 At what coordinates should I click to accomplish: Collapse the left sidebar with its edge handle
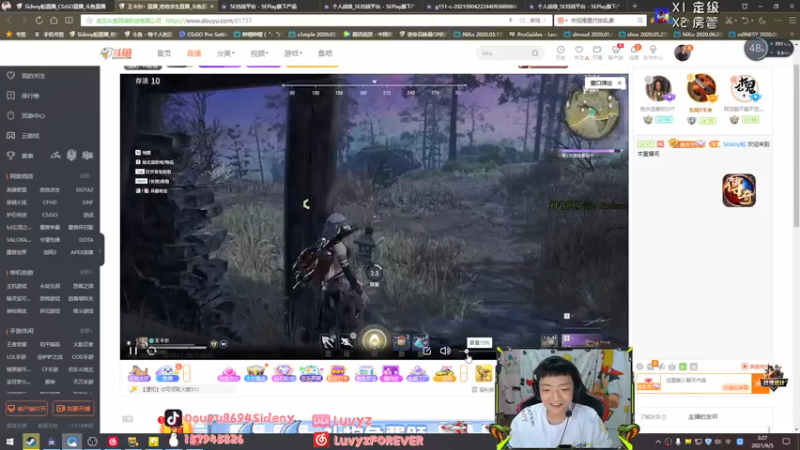(x=101, y=250)
